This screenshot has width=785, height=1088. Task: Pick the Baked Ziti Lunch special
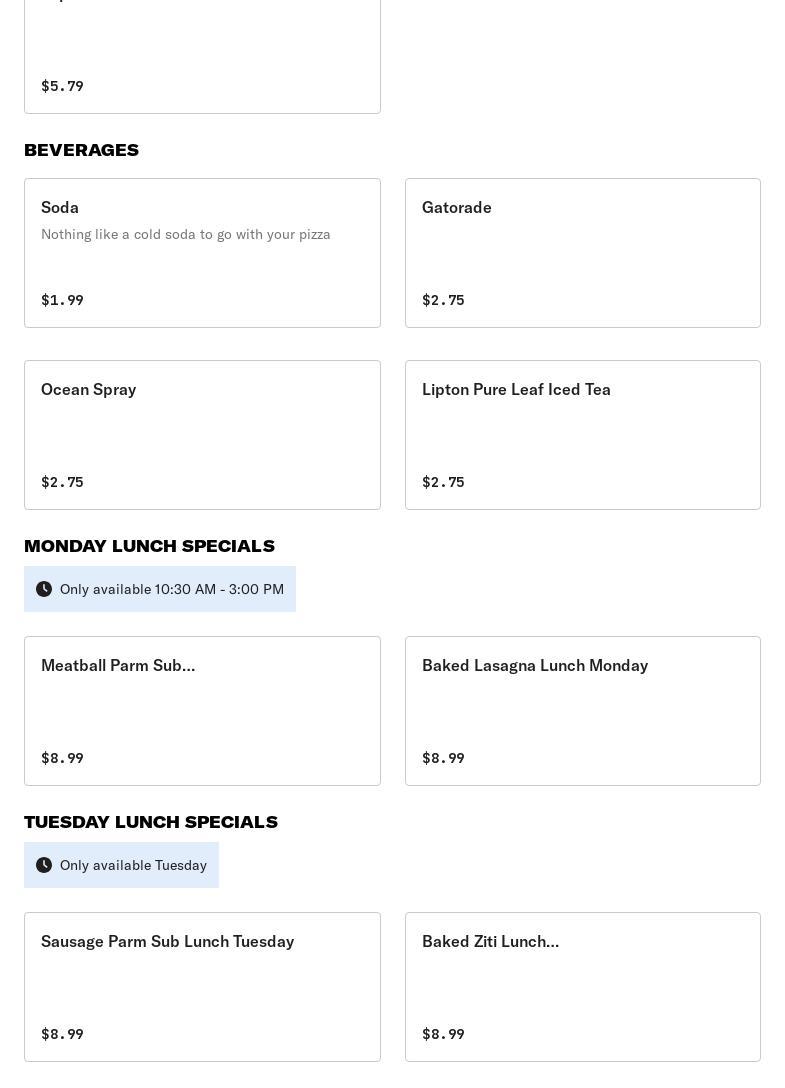(x=582, y=986)
